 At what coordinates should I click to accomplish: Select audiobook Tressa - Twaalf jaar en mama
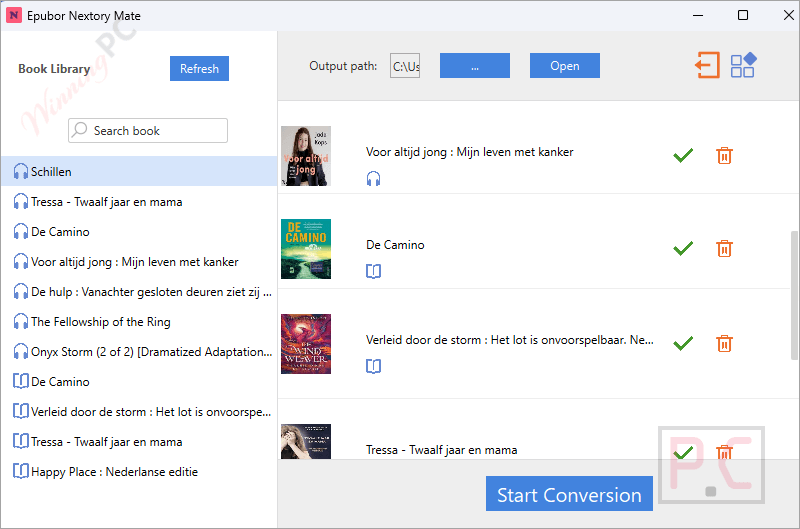[139, 201]
